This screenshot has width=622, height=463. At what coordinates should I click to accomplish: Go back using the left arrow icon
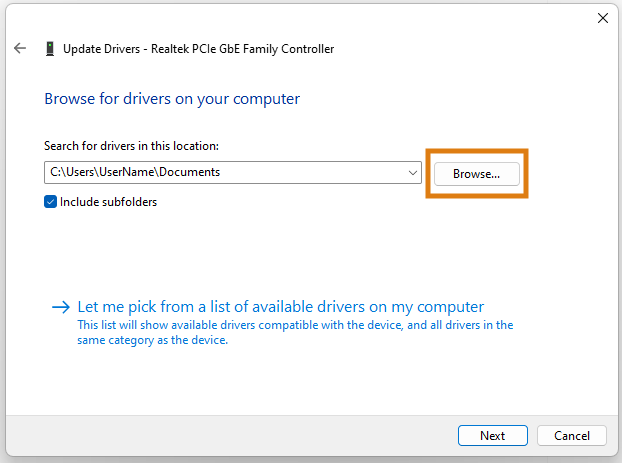pyautogui.click(x=19, y=48)
